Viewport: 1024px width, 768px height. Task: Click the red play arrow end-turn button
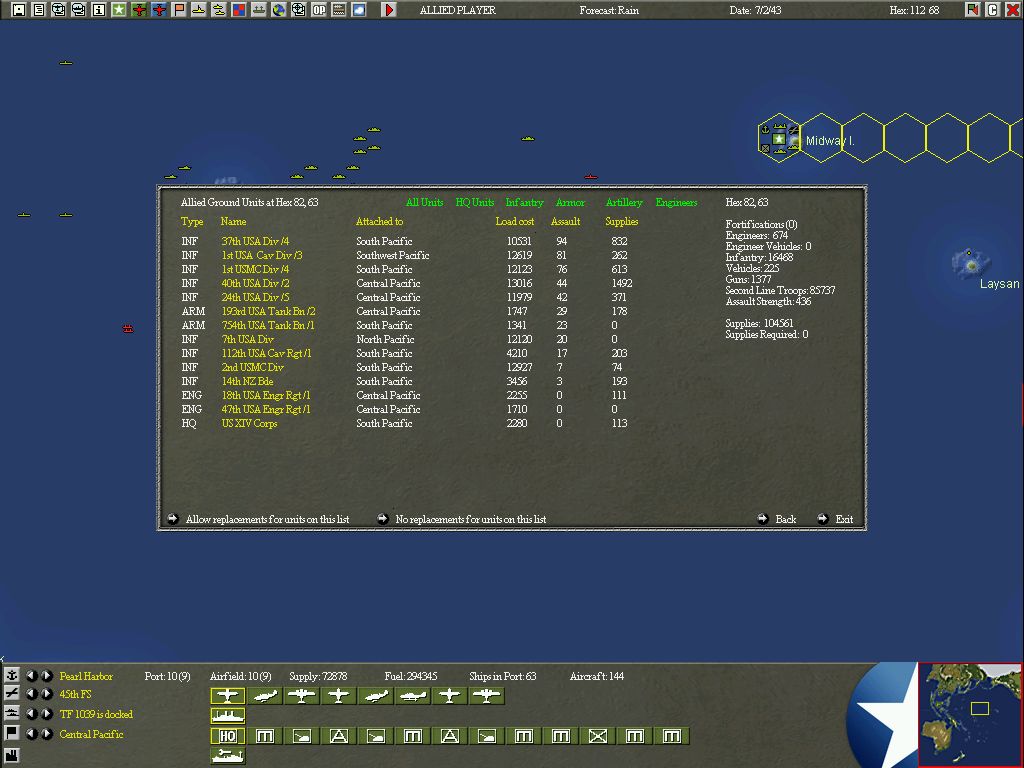tap(389, 10)
